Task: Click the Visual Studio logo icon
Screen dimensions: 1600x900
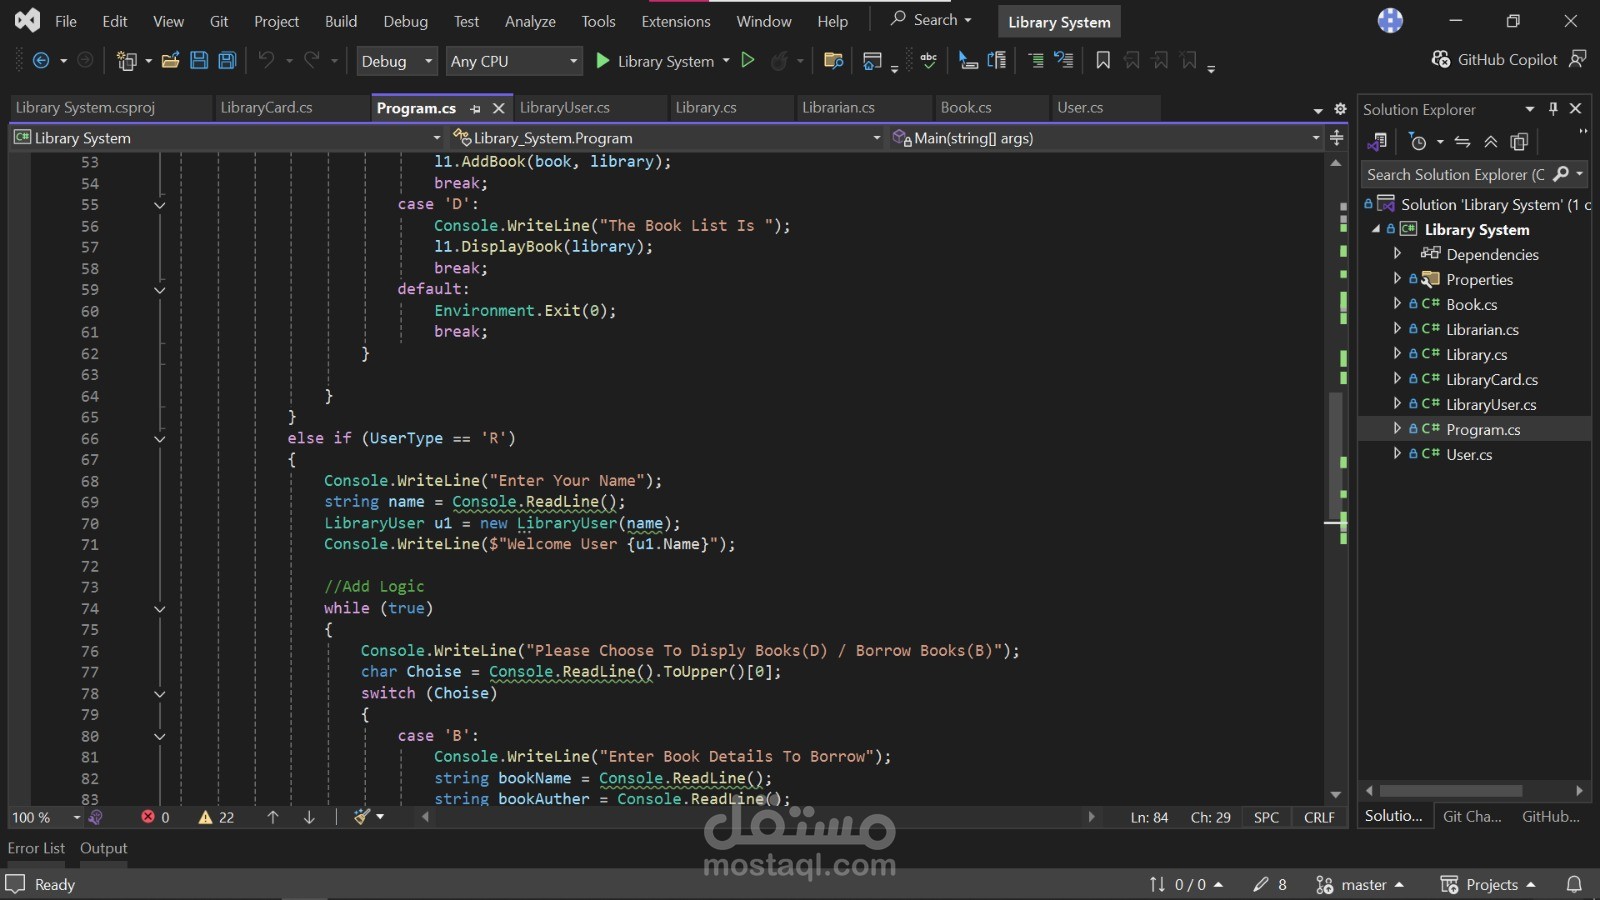Action: click(27, 20)
